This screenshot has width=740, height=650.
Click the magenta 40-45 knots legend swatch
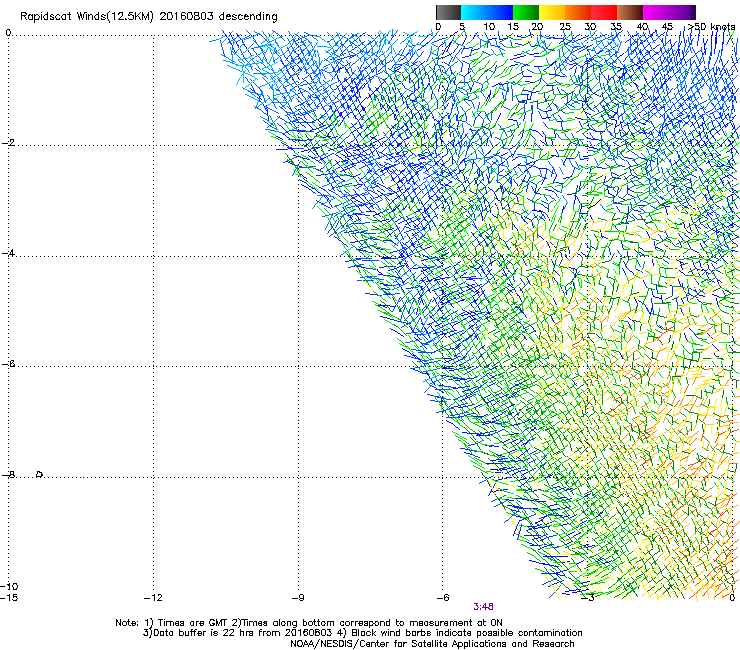coord(656,12)
